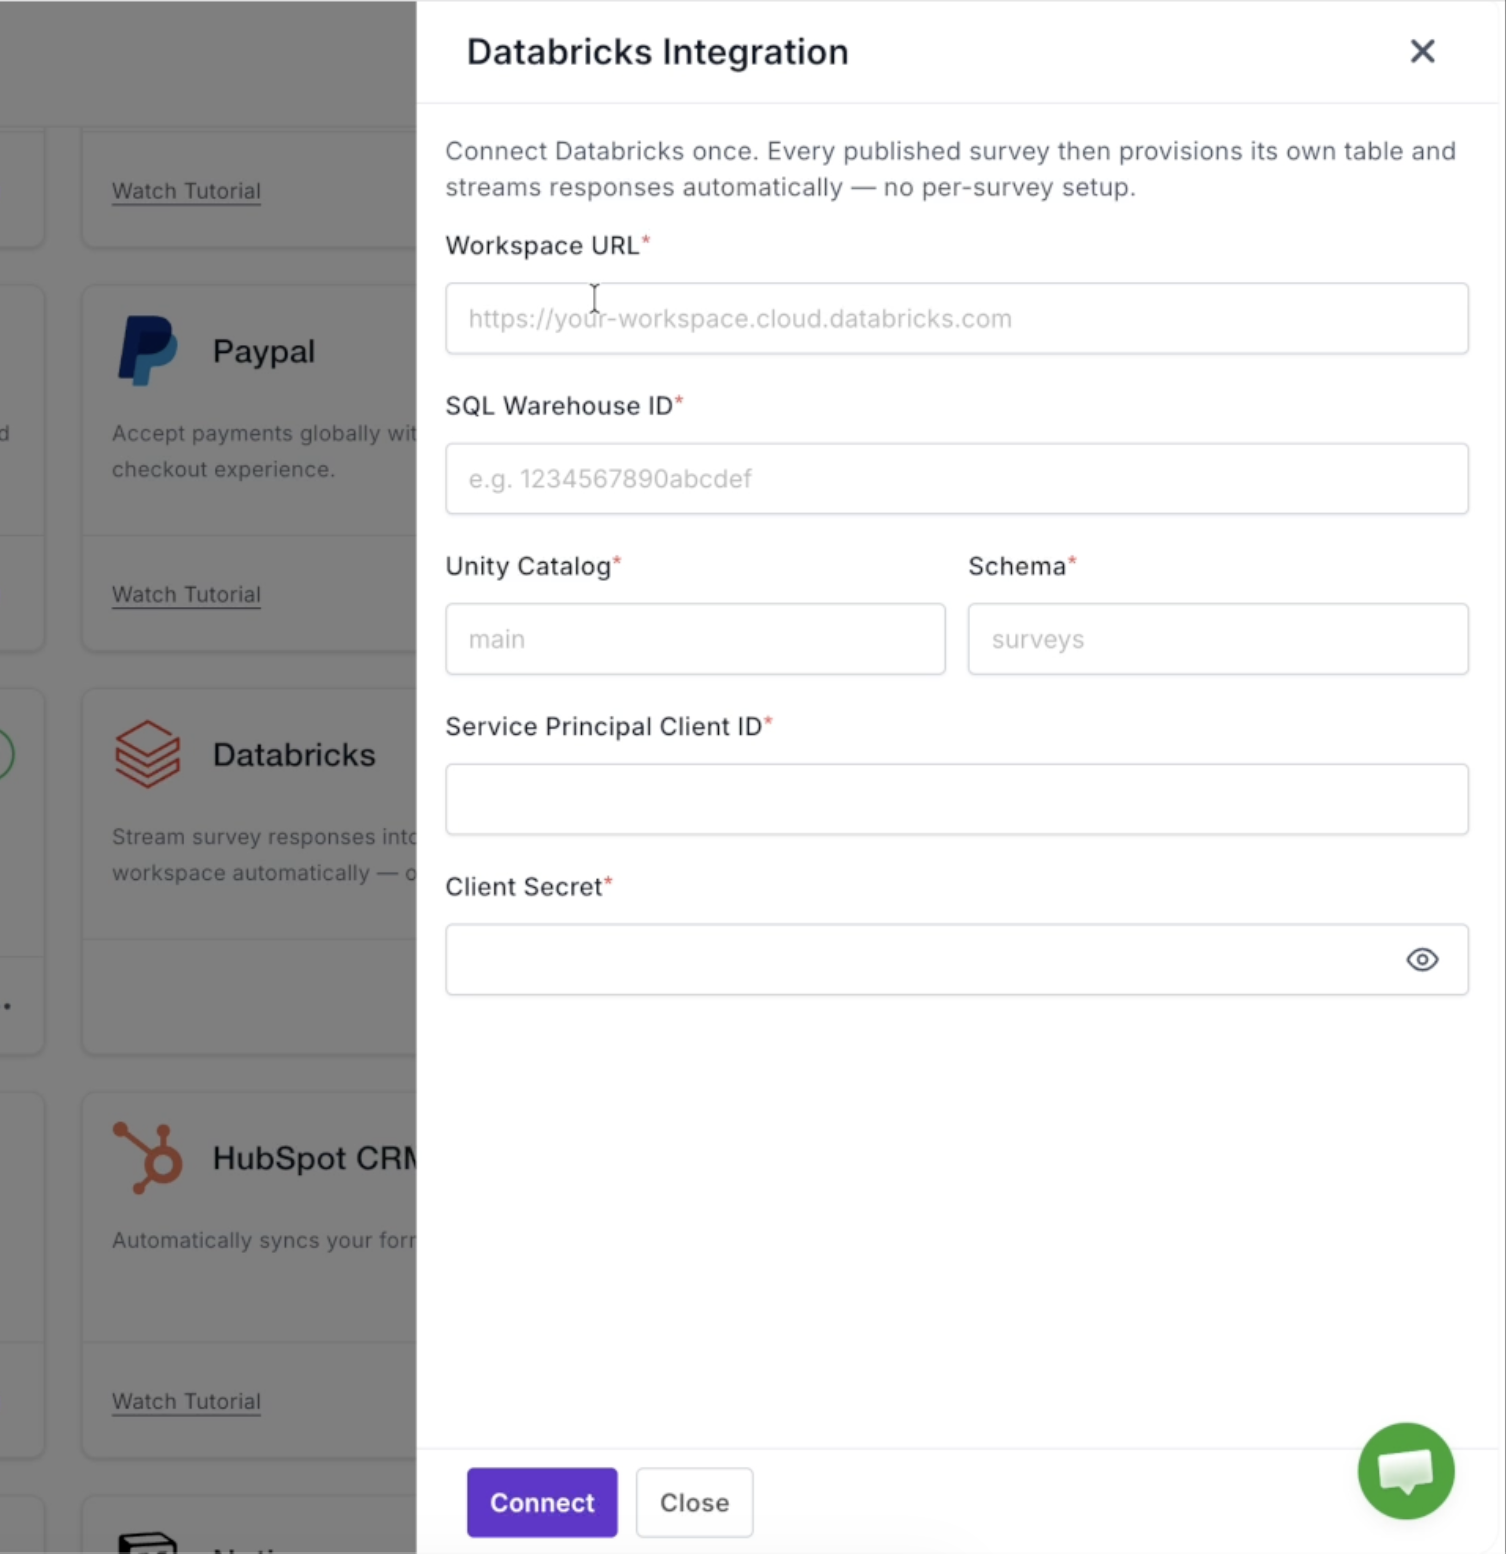The width and height of the screenshot is (1506, 1554).
Task: Open Watch Tutorial link under Paypal
Action: coord(186,594)
